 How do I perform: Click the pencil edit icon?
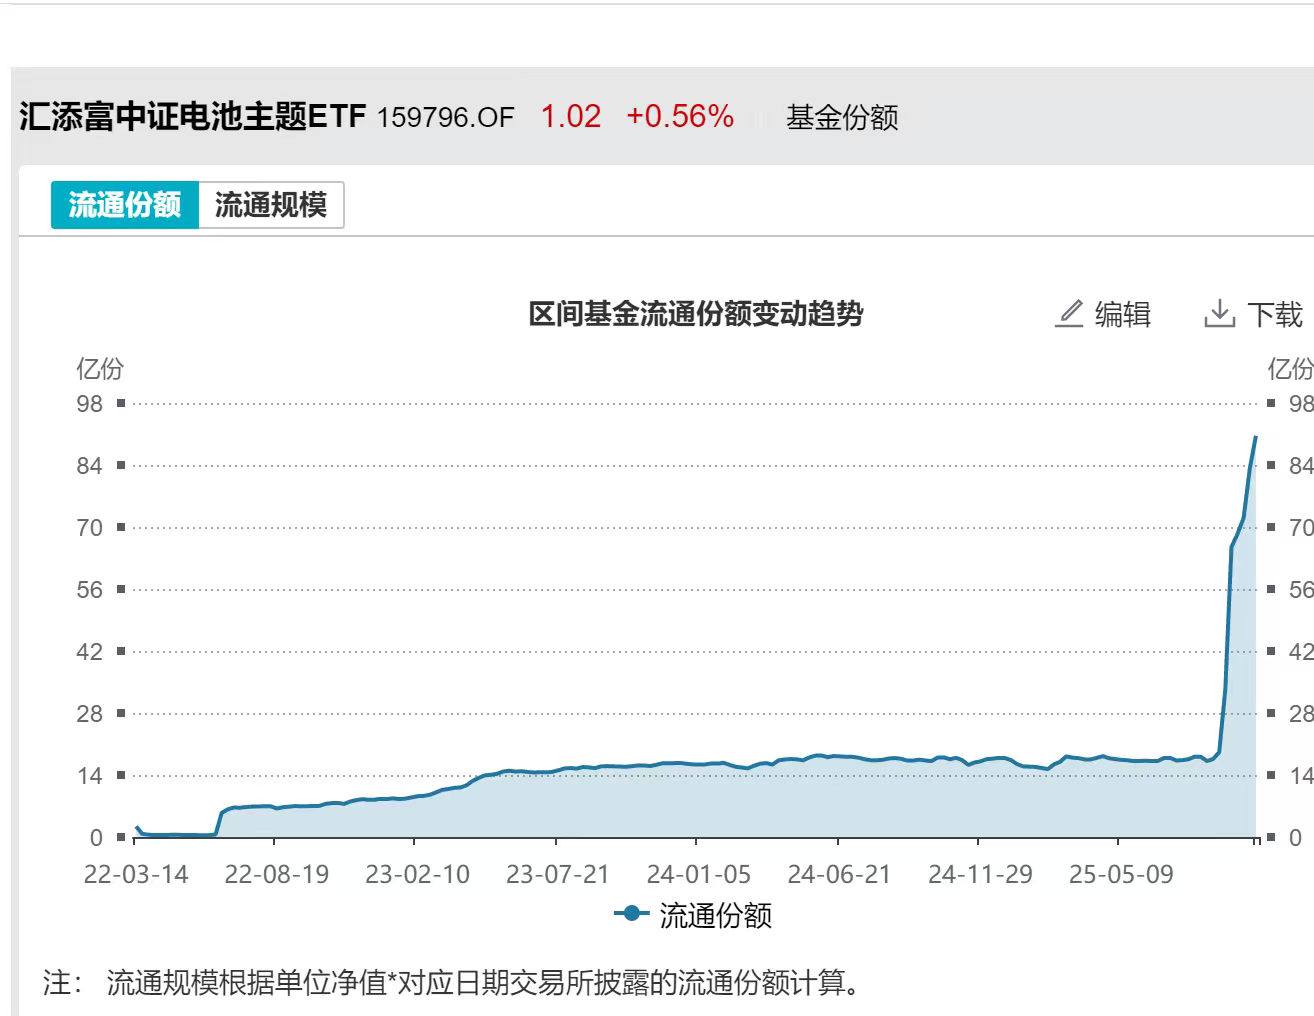point(1069,314)
